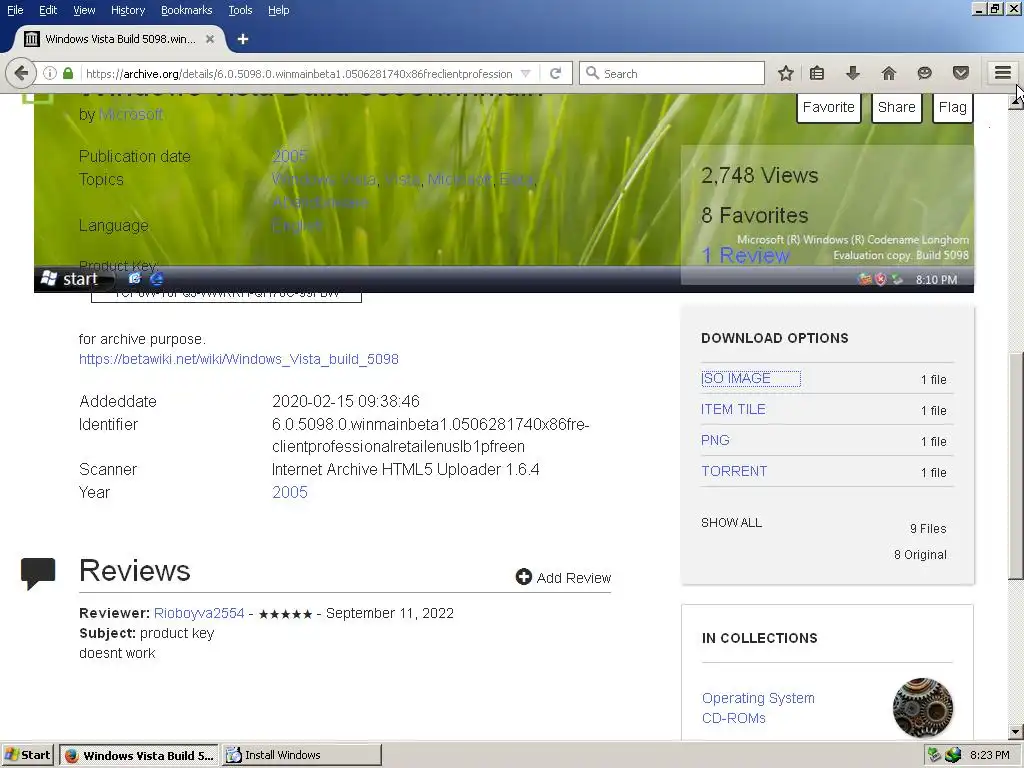
Task: Click the network tray icon
Action: coord(935,755)
